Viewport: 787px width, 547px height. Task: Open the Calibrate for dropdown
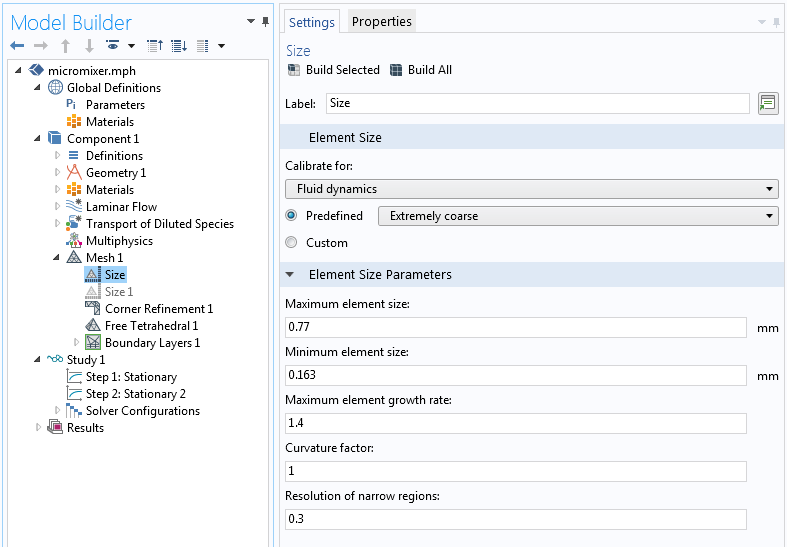point(532,189)
